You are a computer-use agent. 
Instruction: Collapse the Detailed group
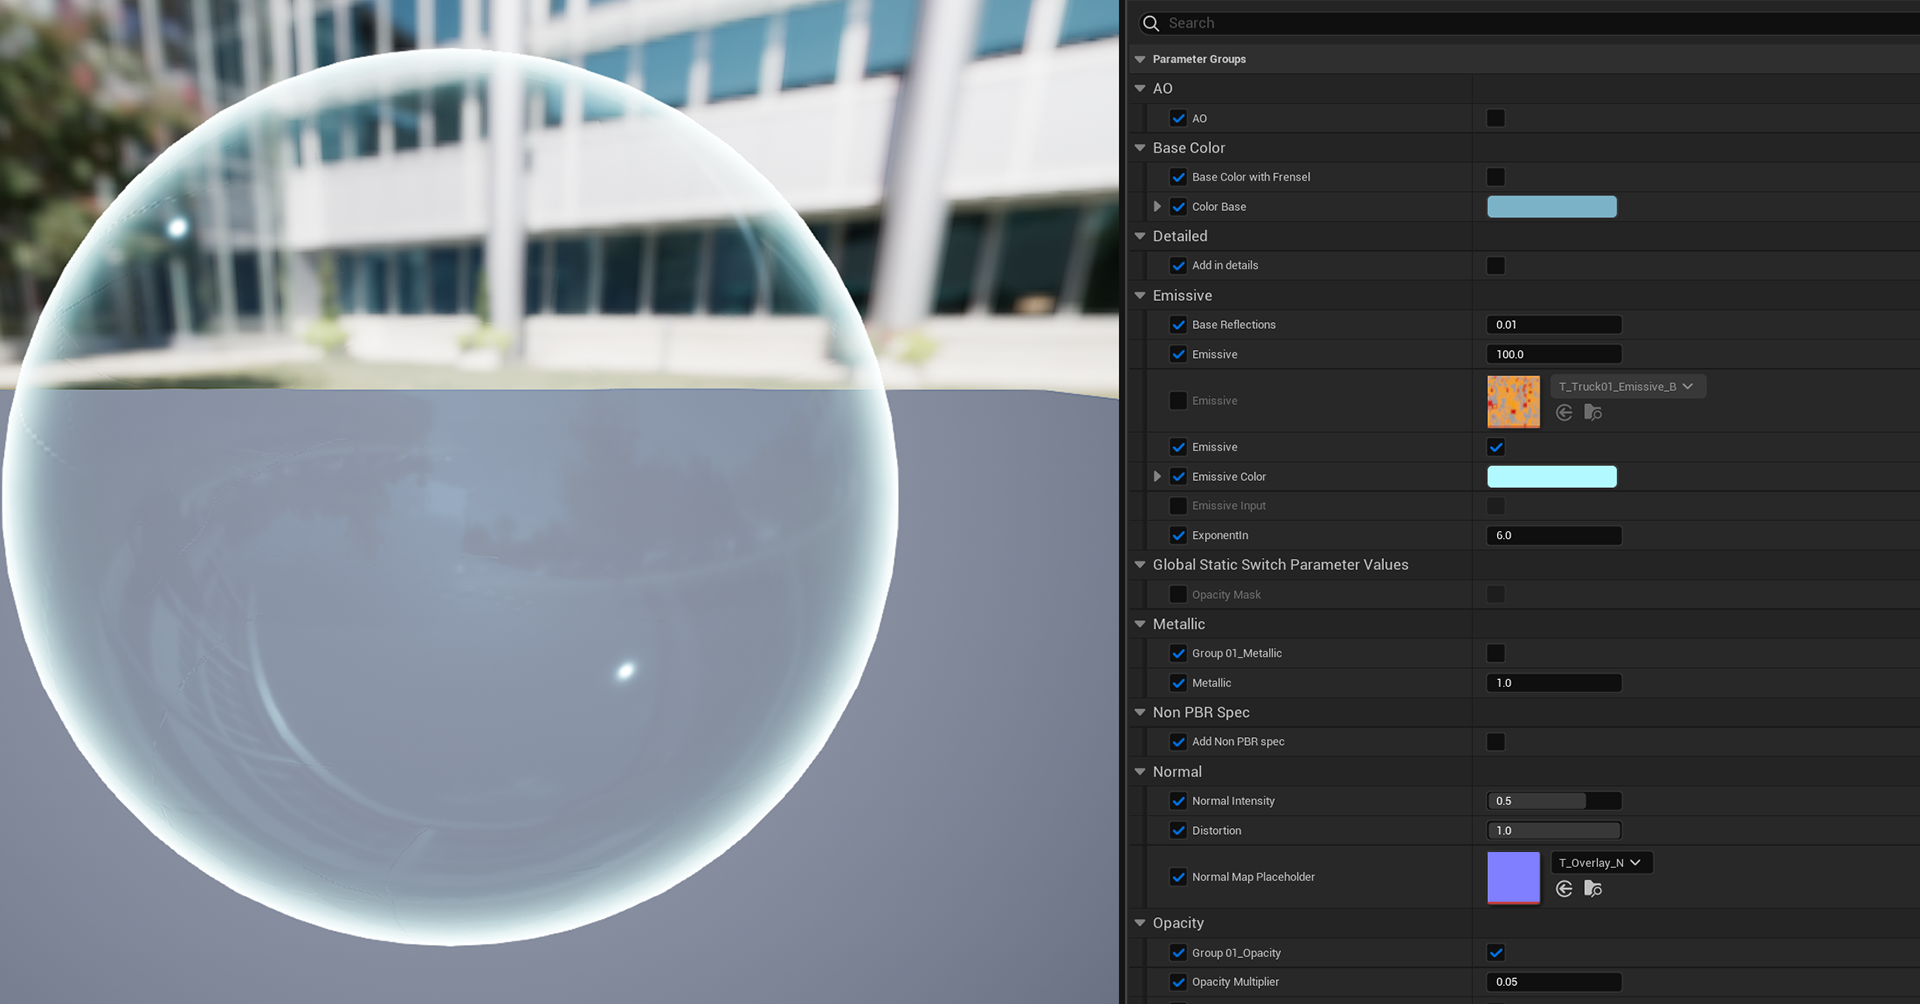(x=1140, y=236)
